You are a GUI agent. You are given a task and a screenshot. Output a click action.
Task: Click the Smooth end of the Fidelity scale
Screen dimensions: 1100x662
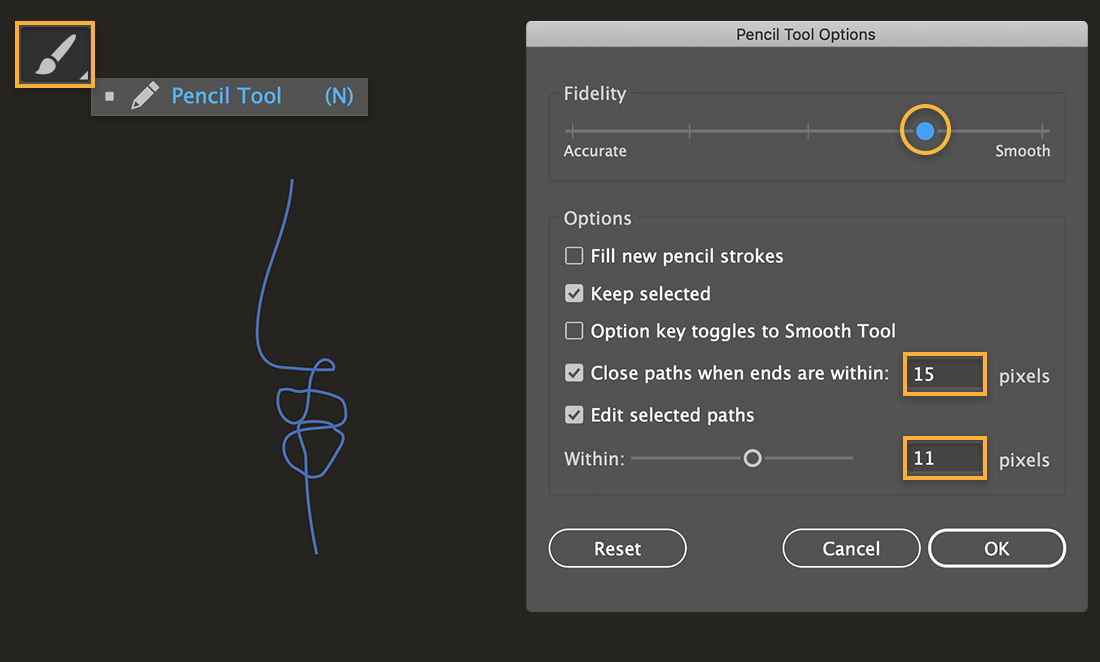point(1022,150)
